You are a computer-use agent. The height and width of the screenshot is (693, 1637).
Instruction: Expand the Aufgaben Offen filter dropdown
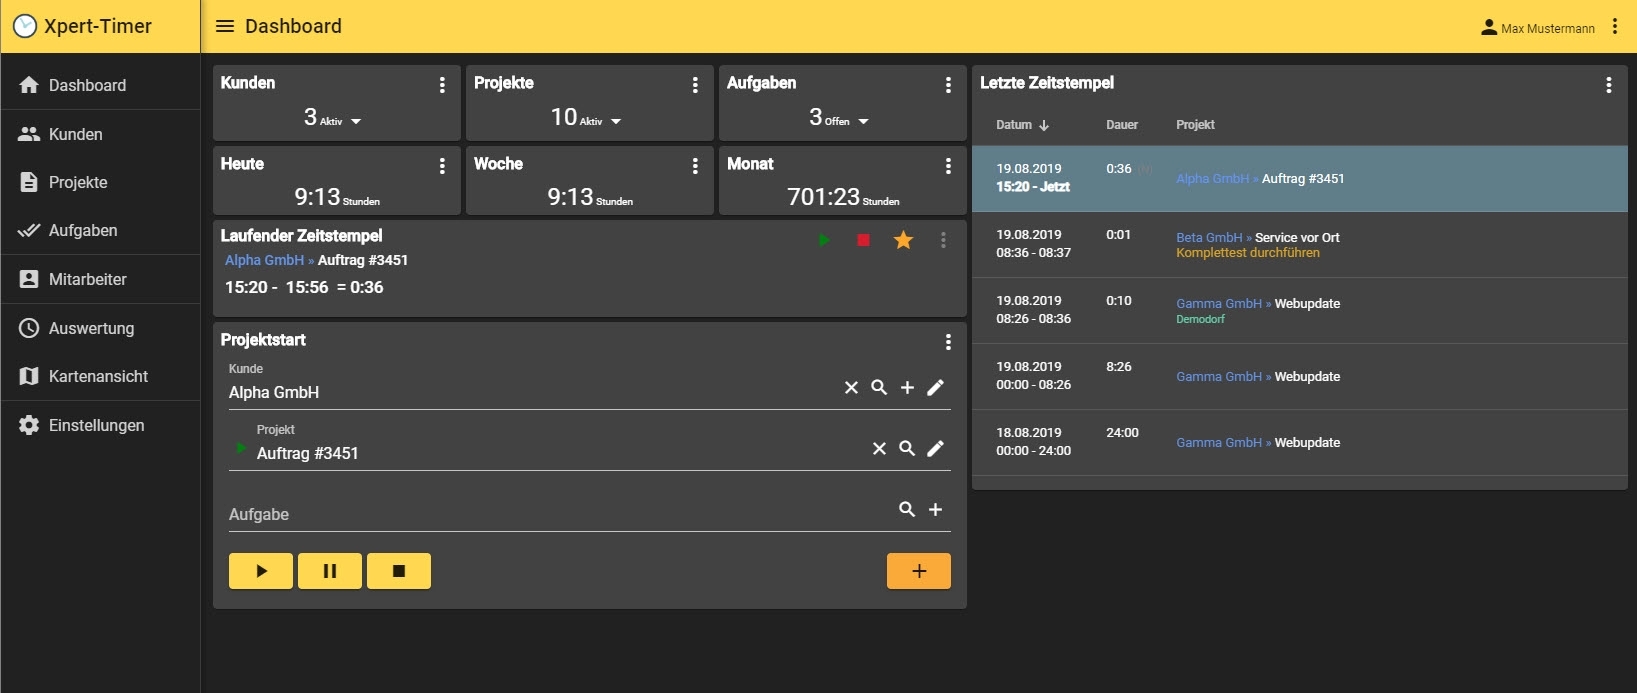[863, 121]
